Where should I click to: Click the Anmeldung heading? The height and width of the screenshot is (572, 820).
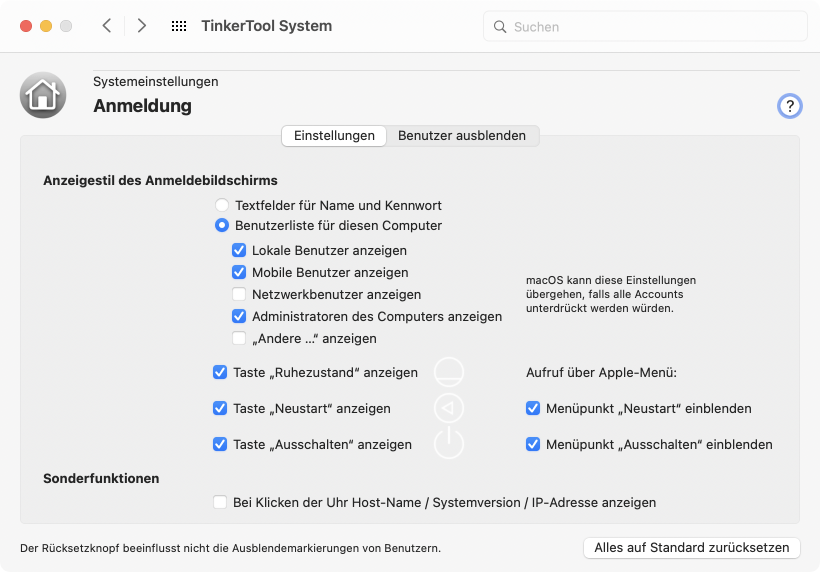tap(142, 106)
